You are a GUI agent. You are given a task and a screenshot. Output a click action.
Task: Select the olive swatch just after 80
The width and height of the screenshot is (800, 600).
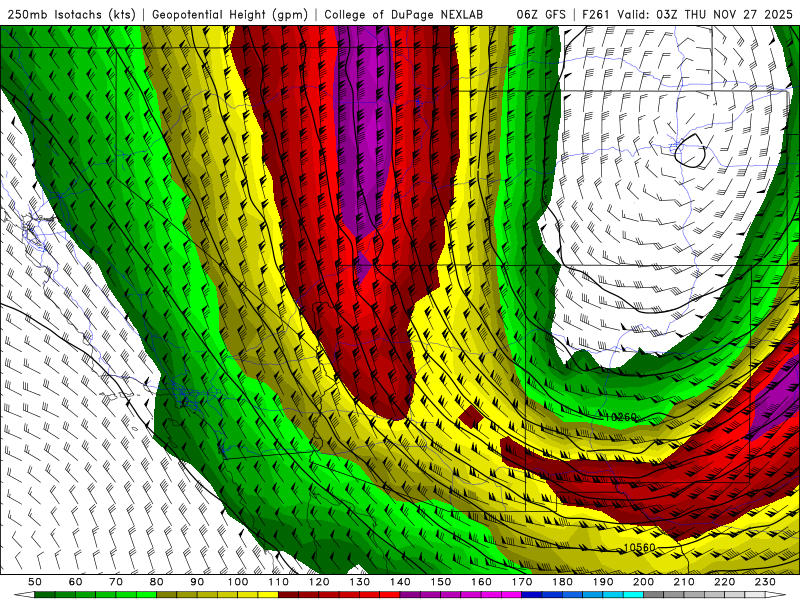click(166, 595)
